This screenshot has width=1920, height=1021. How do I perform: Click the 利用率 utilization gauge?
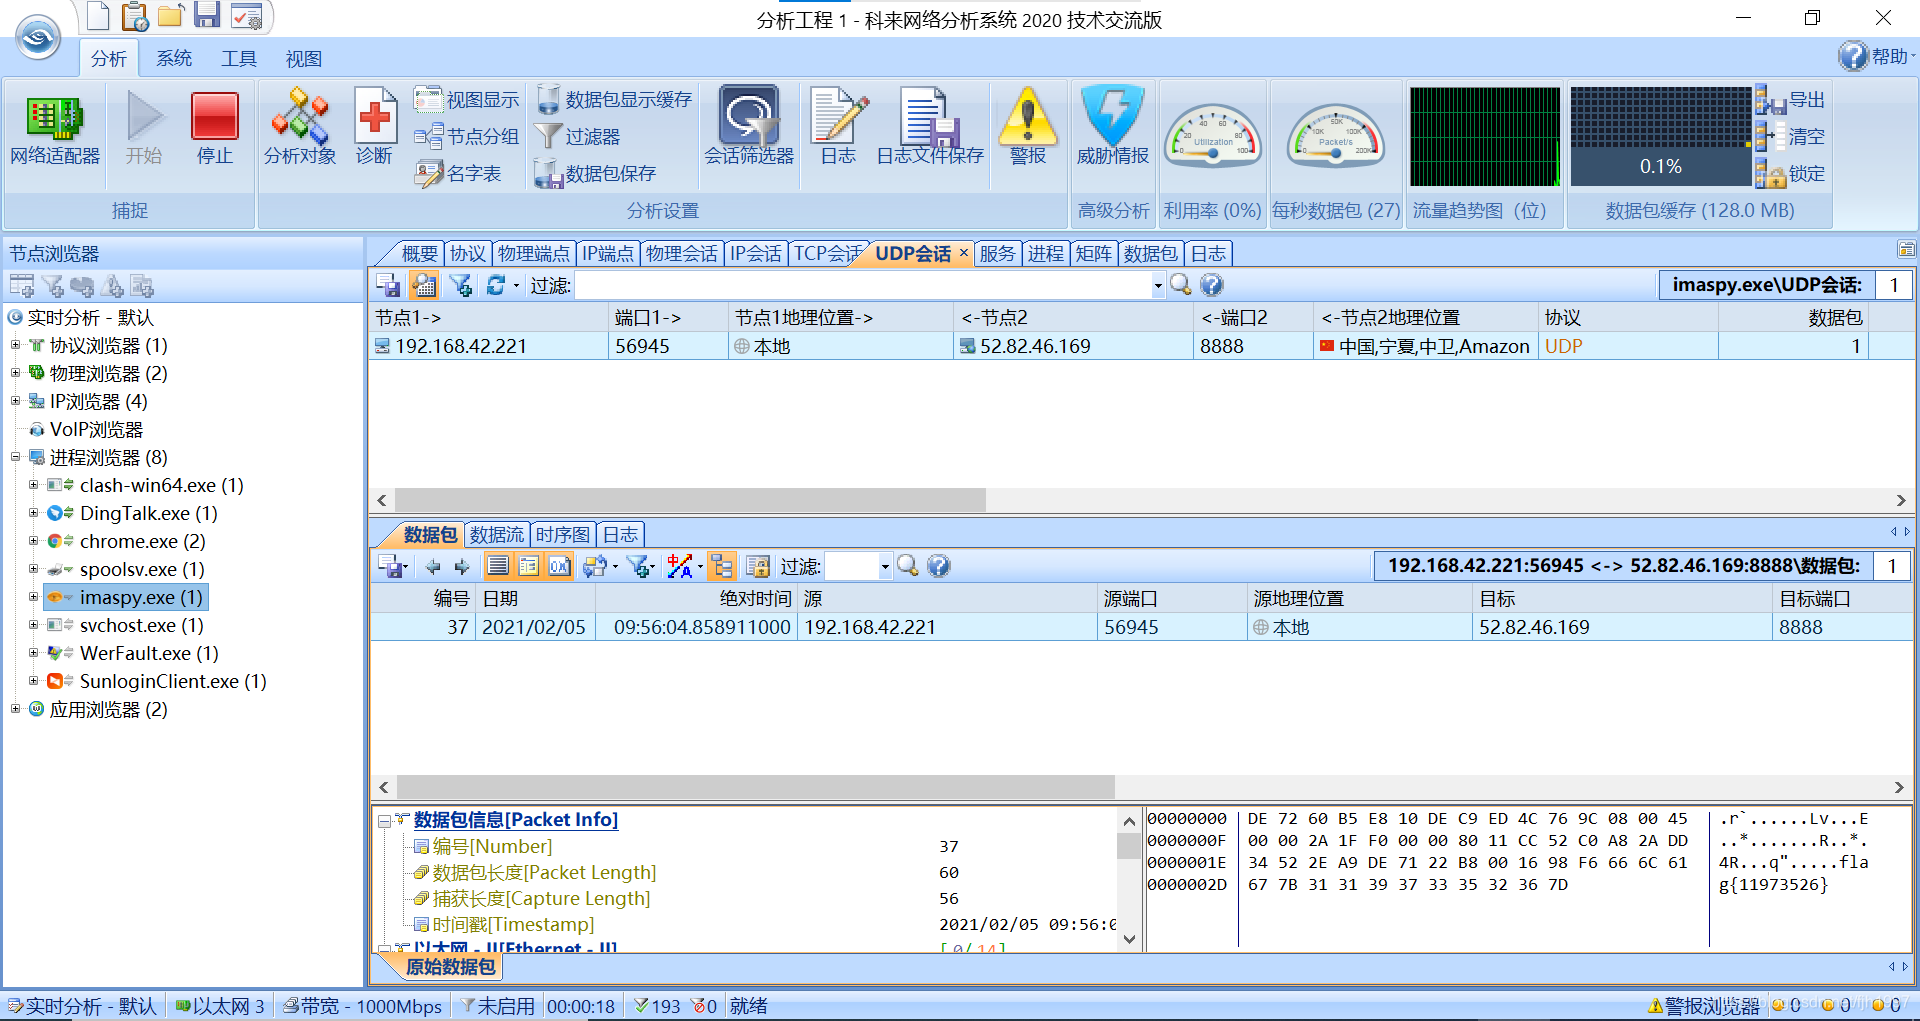coord(1213,138)
